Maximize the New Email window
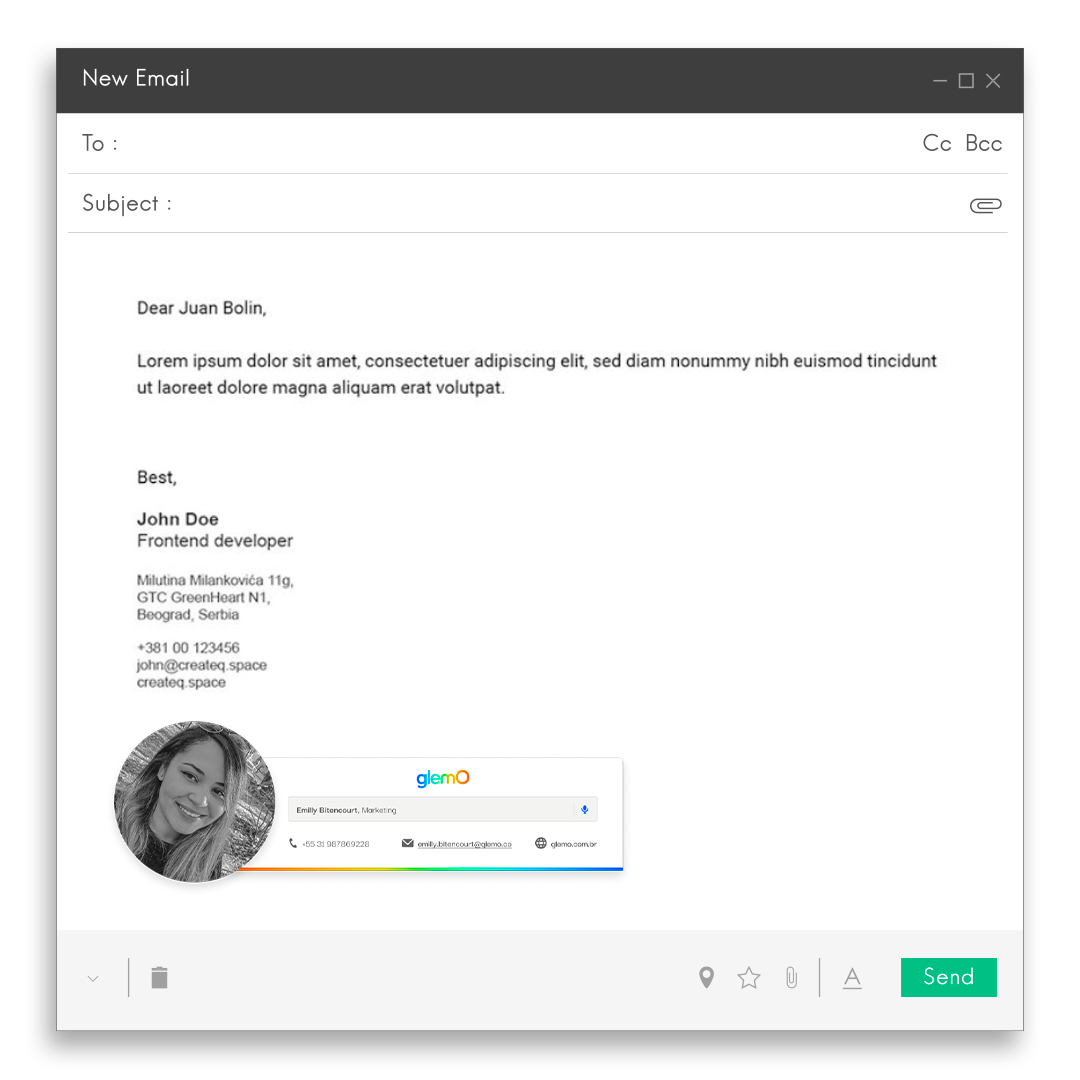1080x1080 pixels. tap(966, 81)
